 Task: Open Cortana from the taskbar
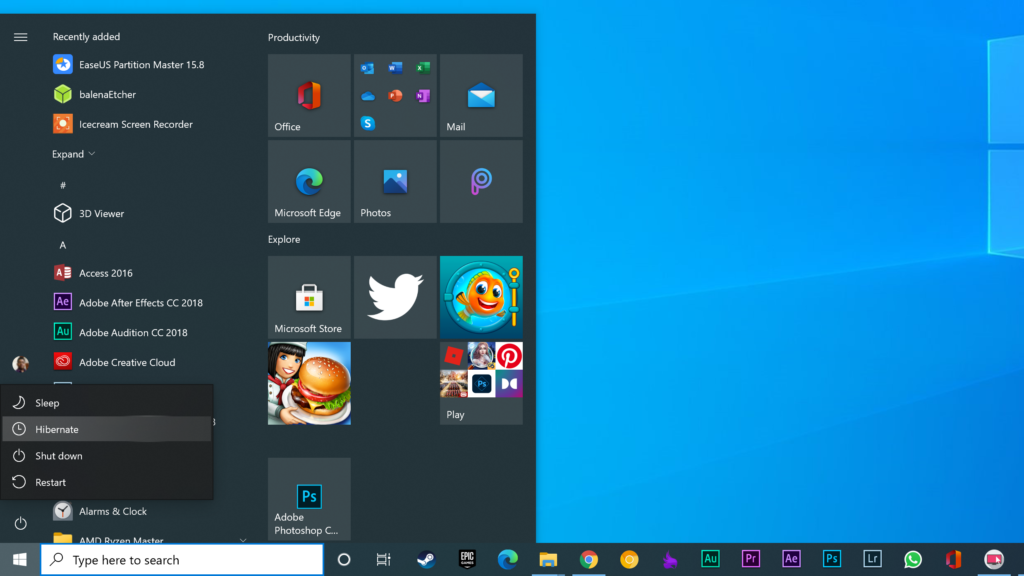tap(344, 560)
